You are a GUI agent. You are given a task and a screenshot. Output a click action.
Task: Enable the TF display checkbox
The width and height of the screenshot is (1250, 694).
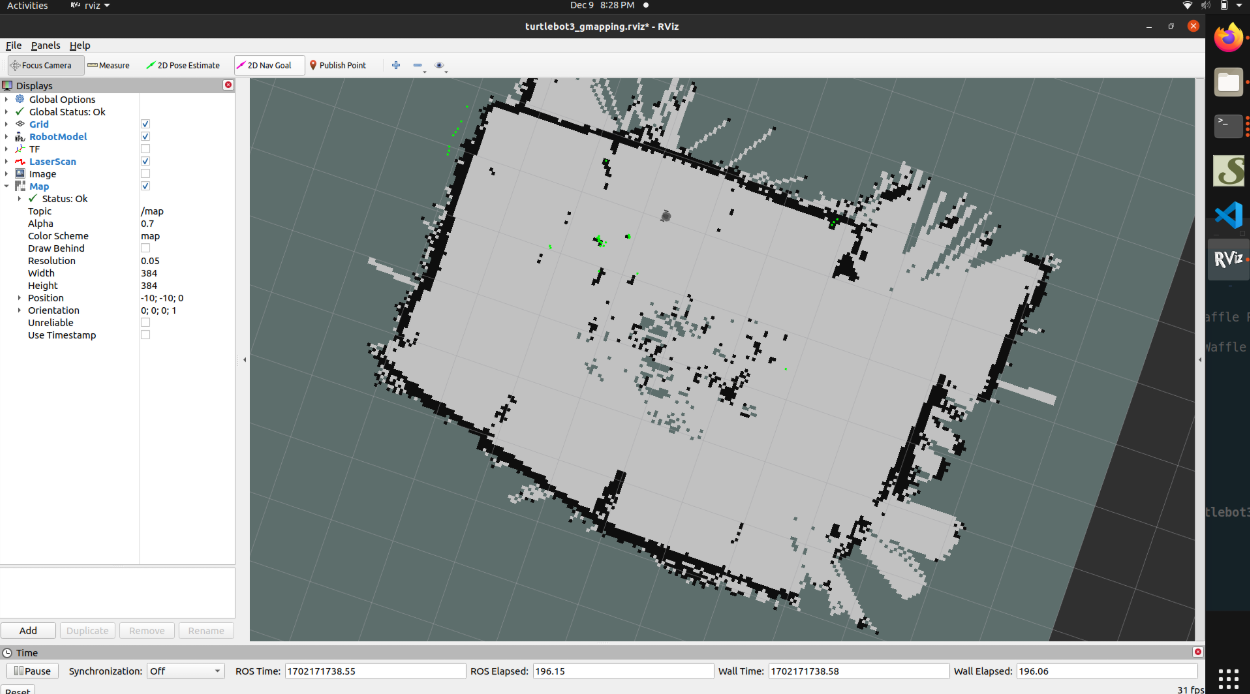(x=145, y=149)
